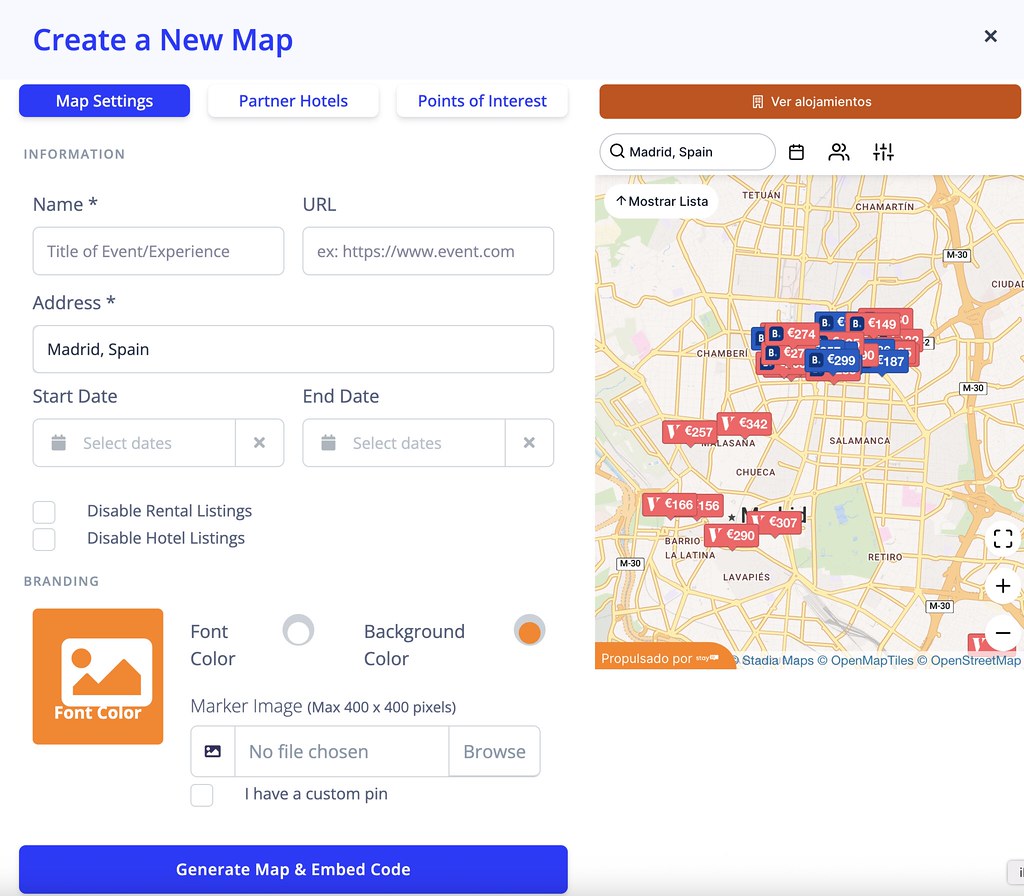Select the €187 hotel map marker
Image resolution: width=1024 pixels, height=896 pixels.
(892, 361)
